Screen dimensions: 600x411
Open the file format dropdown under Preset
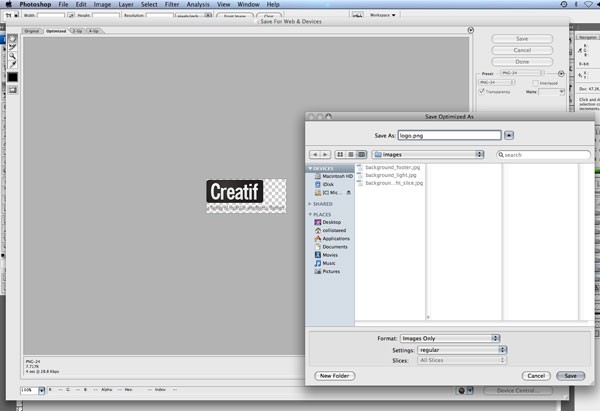coord(497,82)
